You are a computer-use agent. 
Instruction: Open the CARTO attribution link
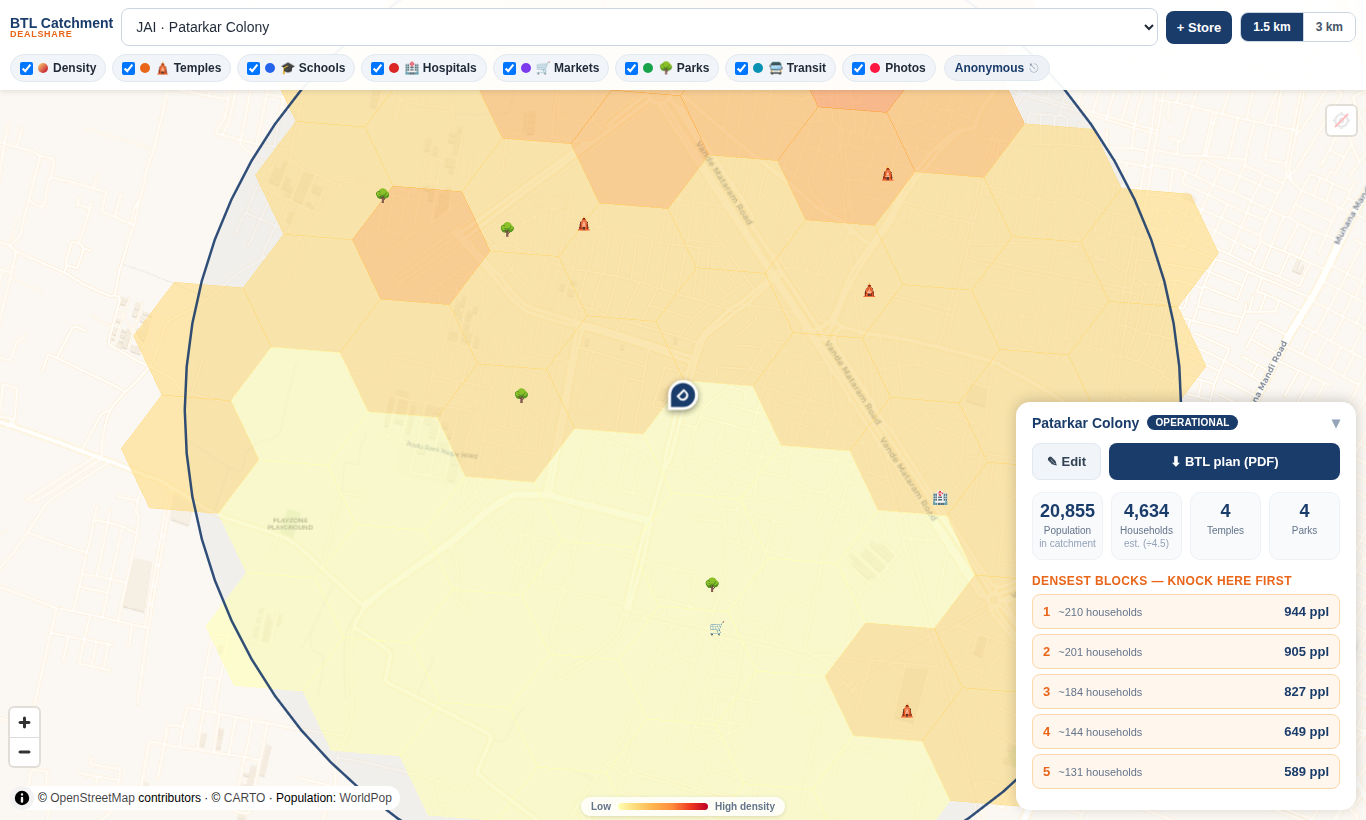click(244, 798)
